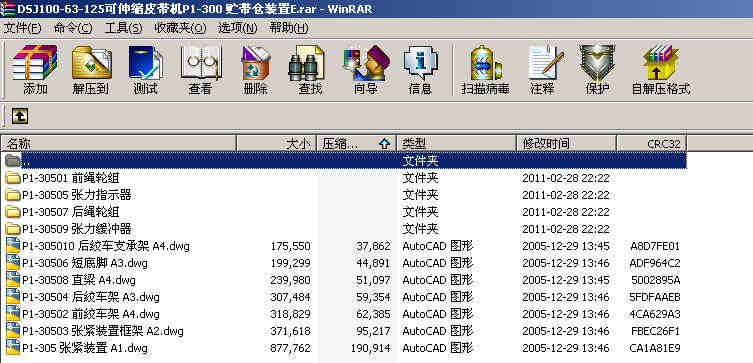753x363 pixels.
Task: Select file name P1-30503 张紧装置框架 A2.dwg
Action: tap(103, 331)
